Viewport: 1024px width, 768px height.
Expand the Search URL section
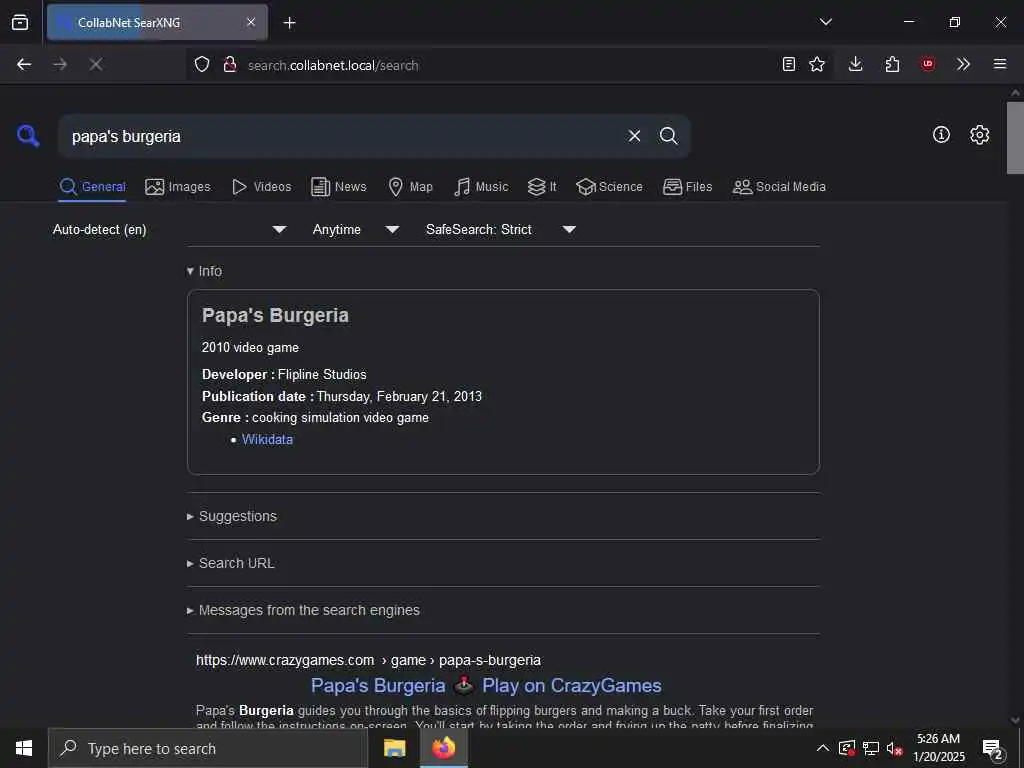(x=231, y=563)
